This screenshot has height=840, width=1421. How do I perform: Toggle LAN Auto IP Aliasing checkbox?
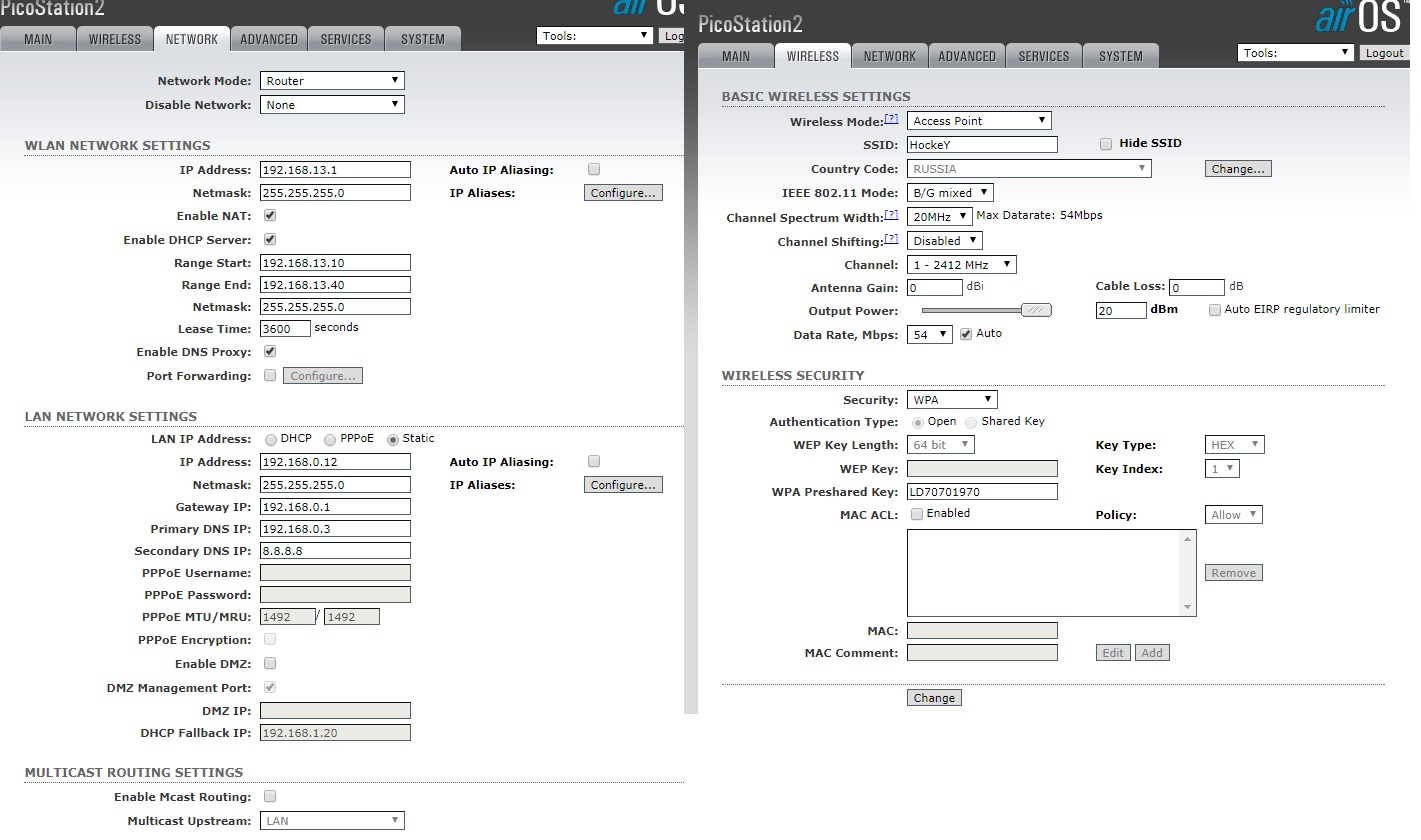pyautogui.click(x=594, y=462)
